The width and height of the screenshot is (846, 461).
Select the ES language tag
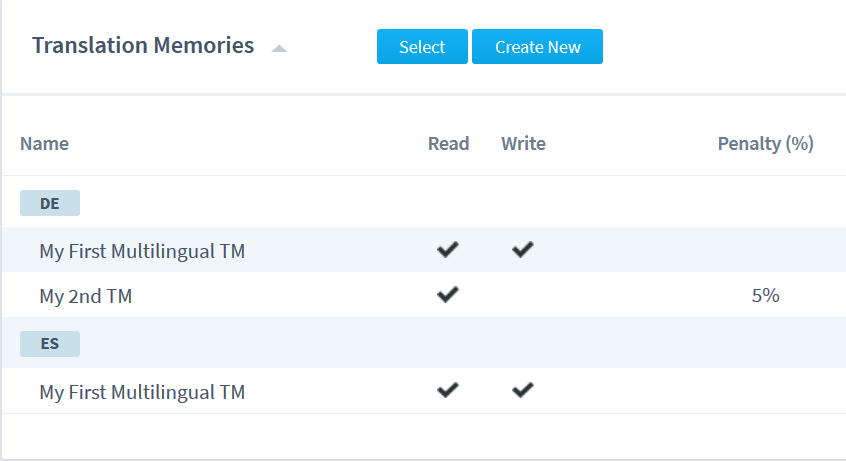(50, 344)
